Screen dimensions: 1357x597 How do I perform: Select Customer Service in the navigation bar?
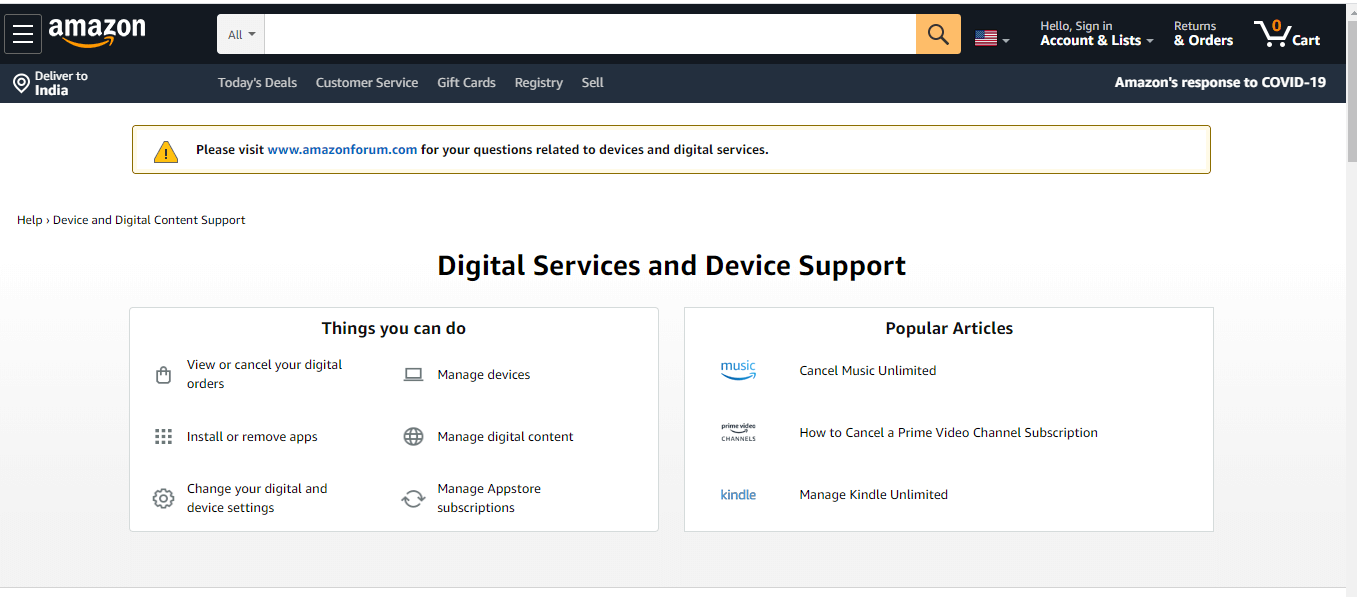coord(367,82)
